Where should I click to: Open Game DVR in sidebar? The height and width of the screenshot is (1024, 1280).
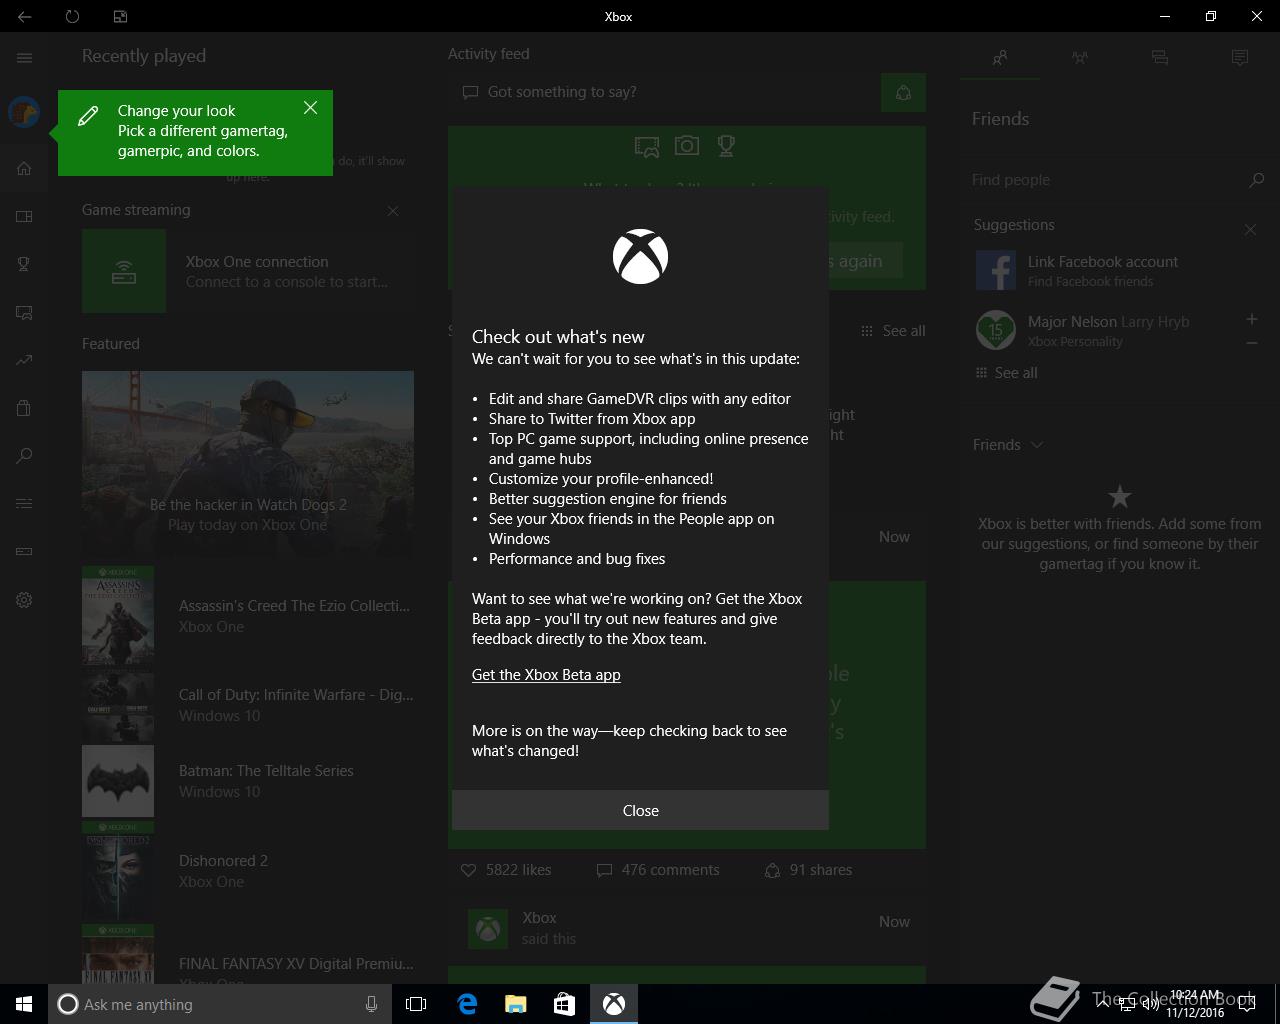tap(24, 312)
